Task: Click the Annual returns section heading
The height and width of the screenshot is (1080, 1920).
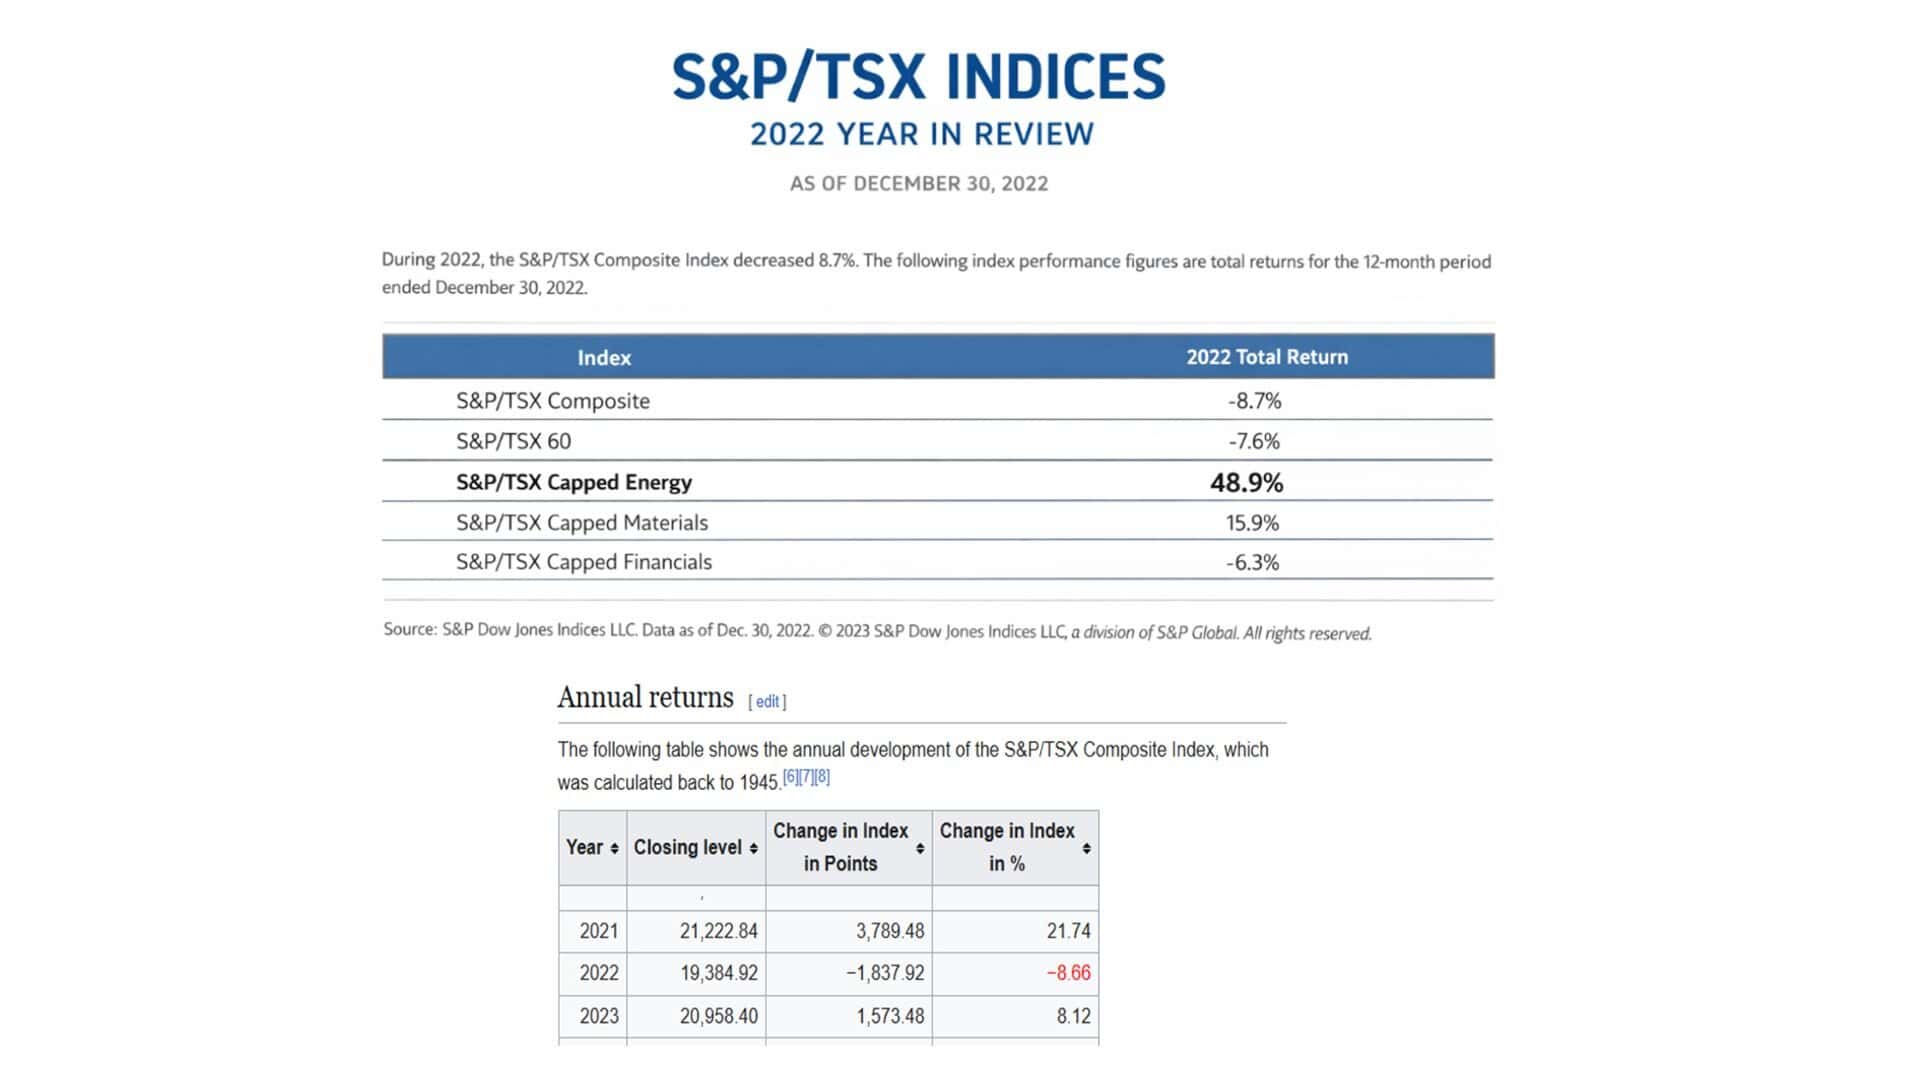Action: [645, 697]
